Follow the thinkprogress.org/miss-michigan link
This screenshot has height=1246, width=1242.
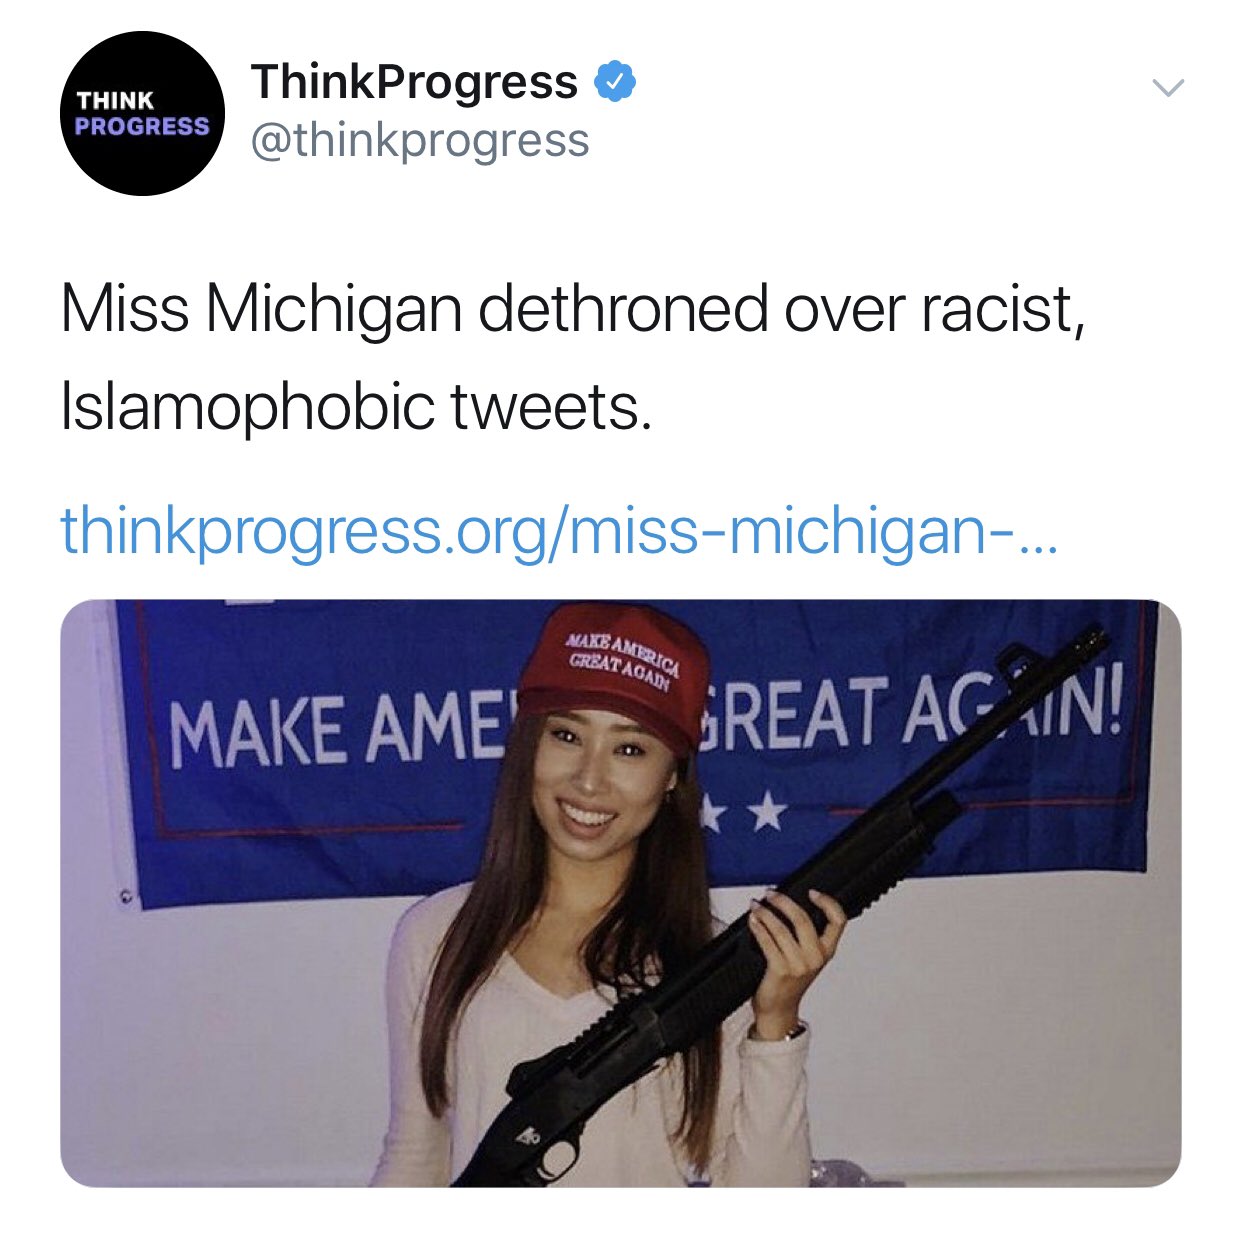[558, 530]
